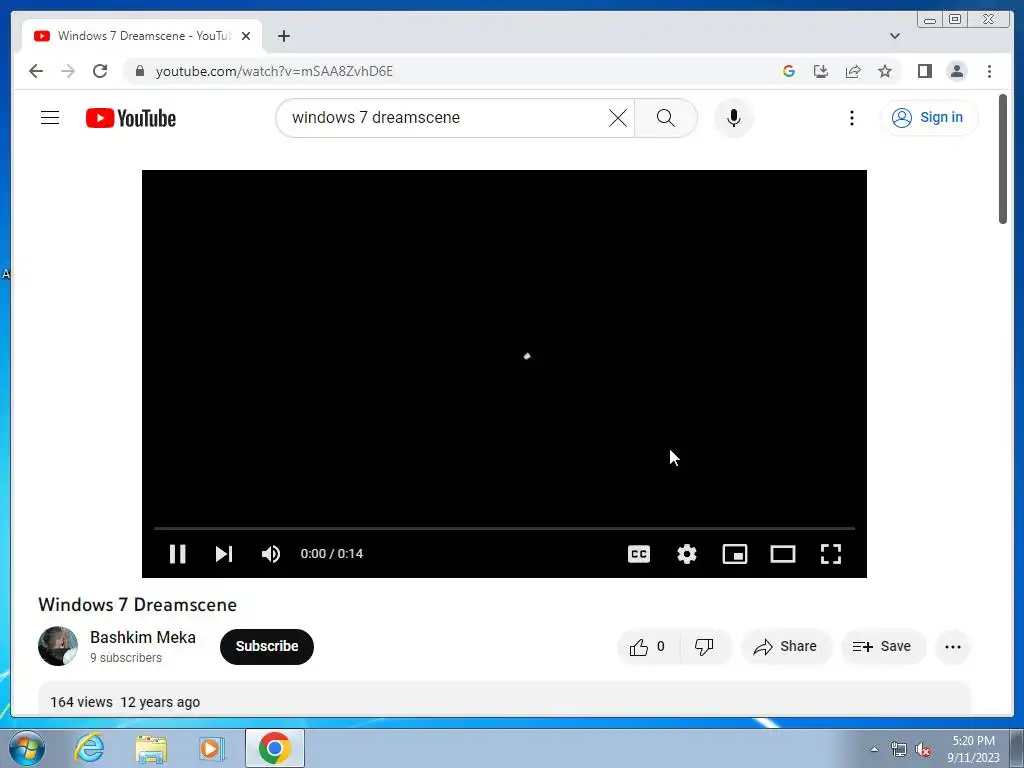Share this page from address bar
This screenshot has height=768, width=1024.
(x=853, y=71)
